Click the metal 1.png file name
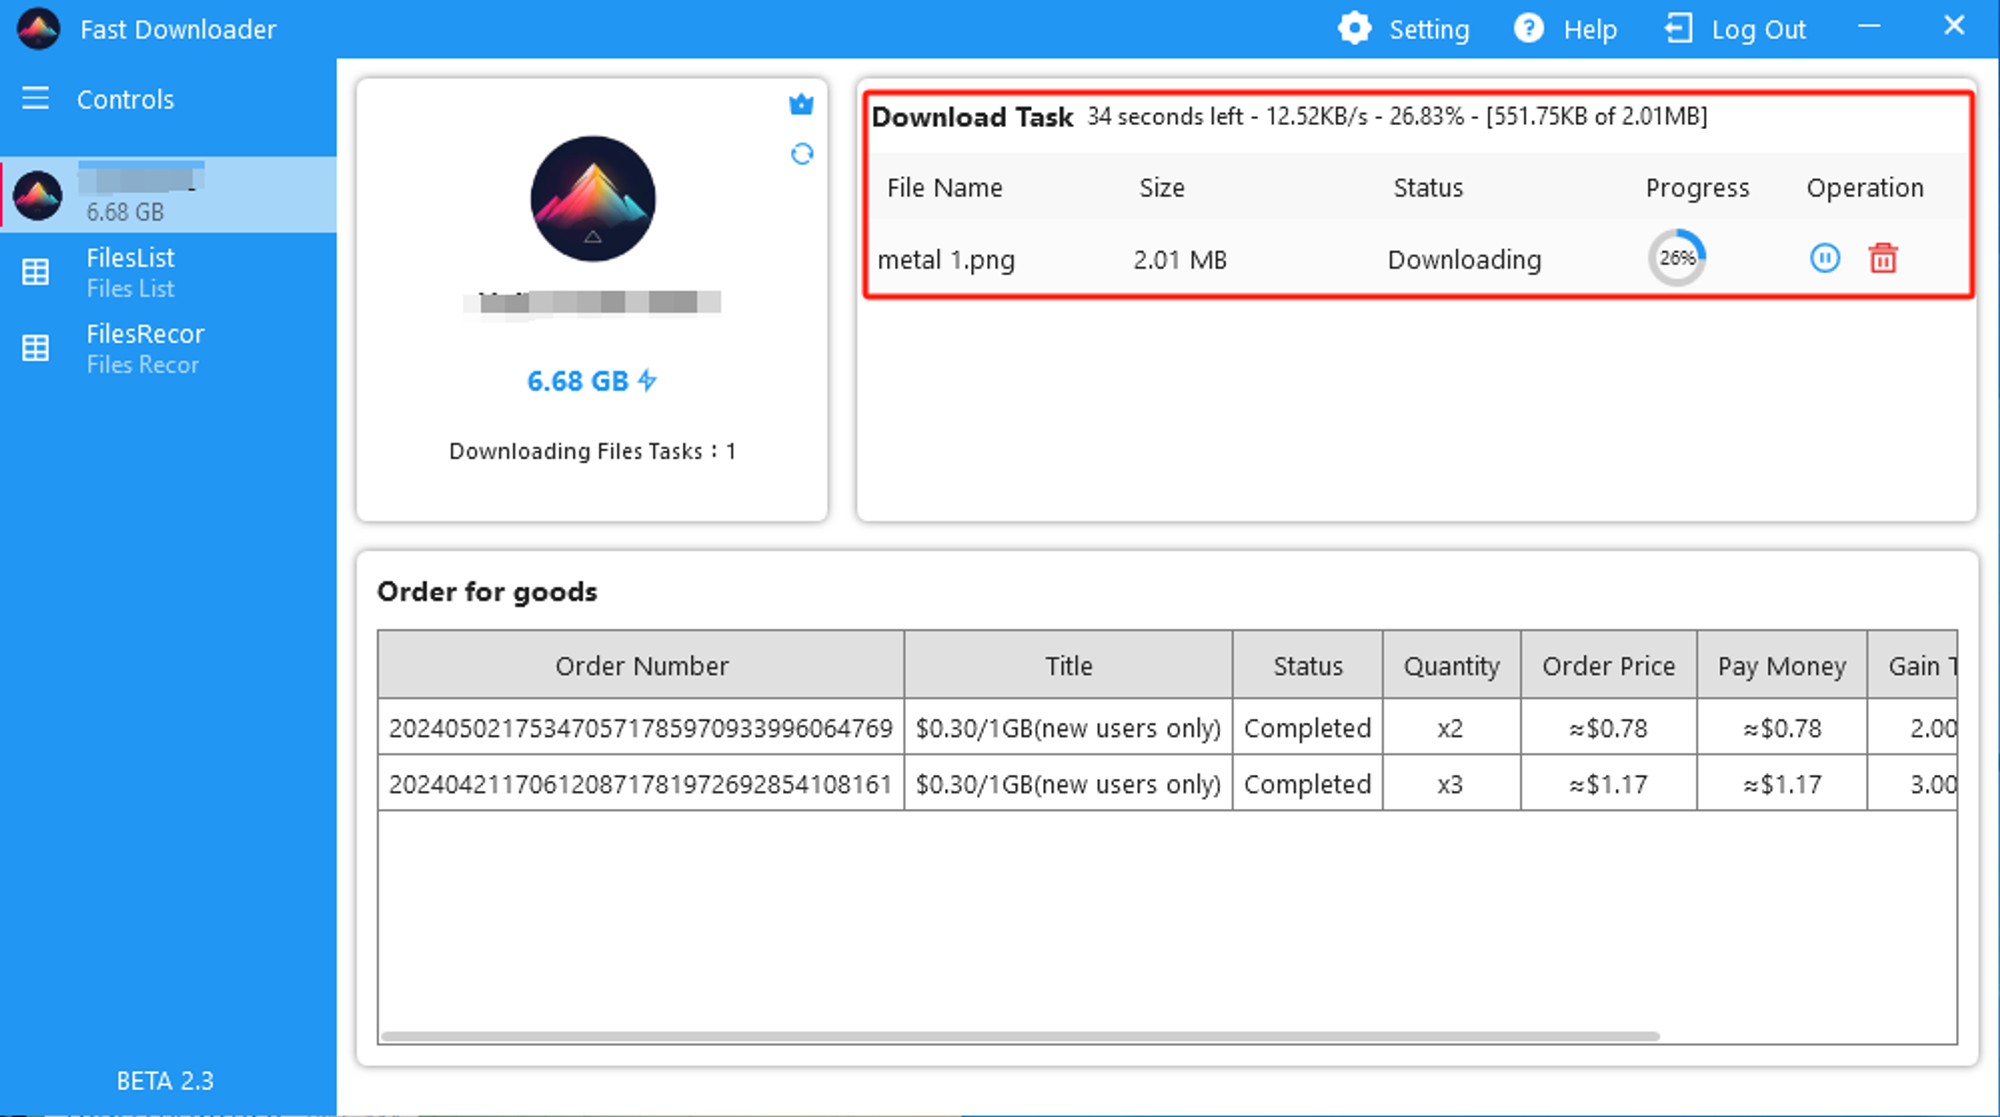Screen dimensions: 2000x1117 click(946, 260)
